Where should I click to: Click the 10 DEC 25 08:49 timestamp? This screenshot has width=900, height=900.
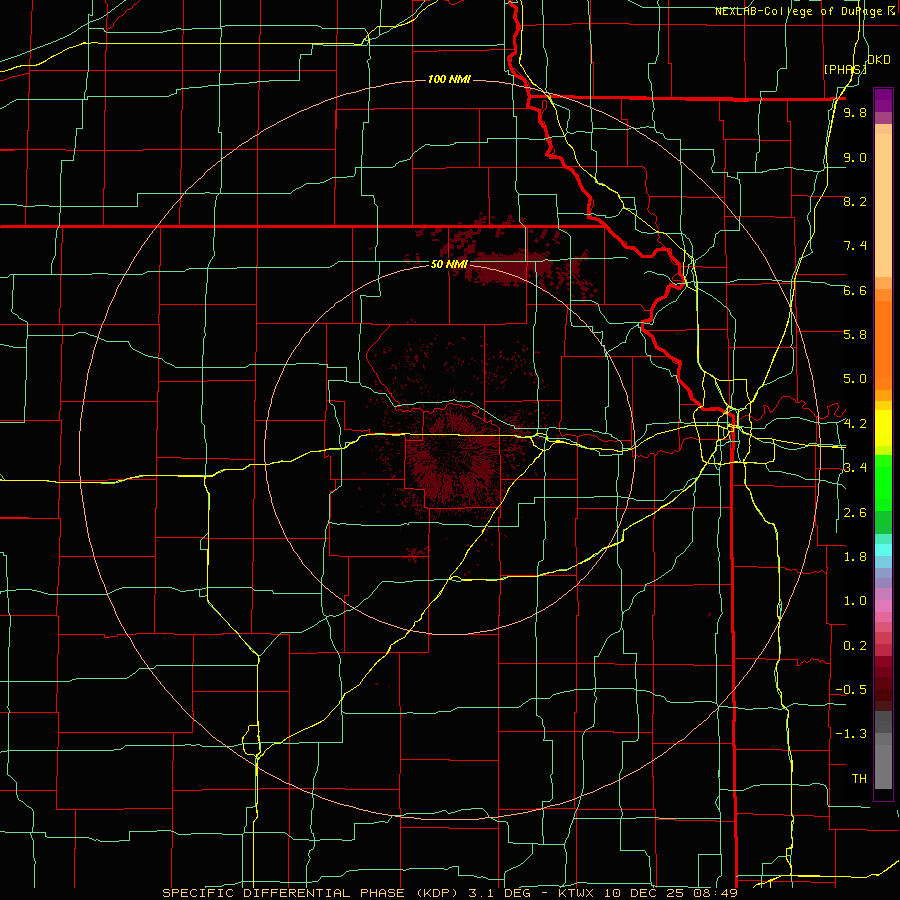click(x=670, y=893)
